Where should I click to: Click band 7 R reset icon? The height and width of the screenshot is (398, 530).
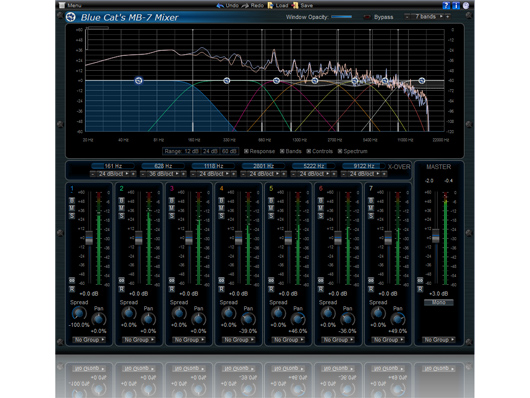point(371,289)
